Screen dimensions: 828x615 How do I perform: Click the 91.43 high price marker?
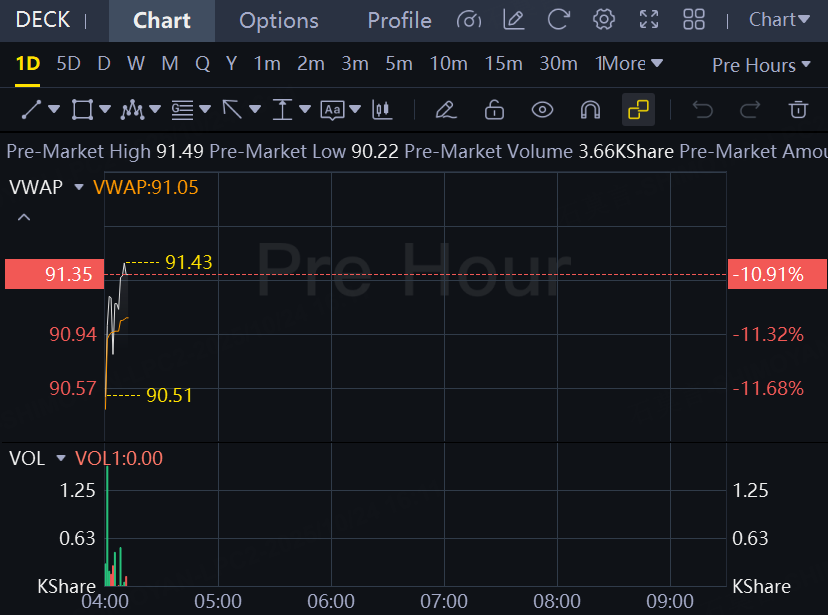pyautogui.click(x=189, y=262)
